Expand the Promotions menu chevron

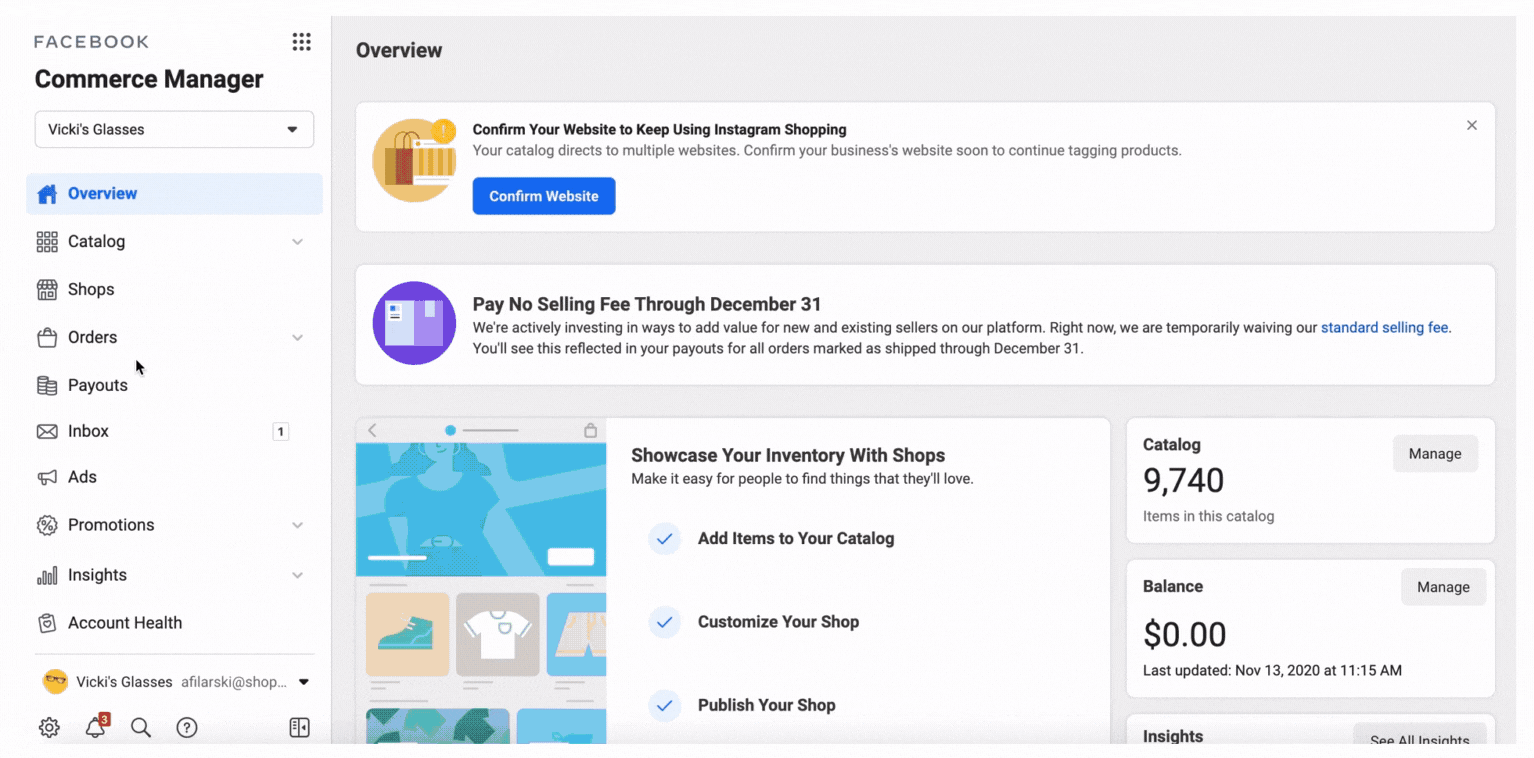click(297, 525)
